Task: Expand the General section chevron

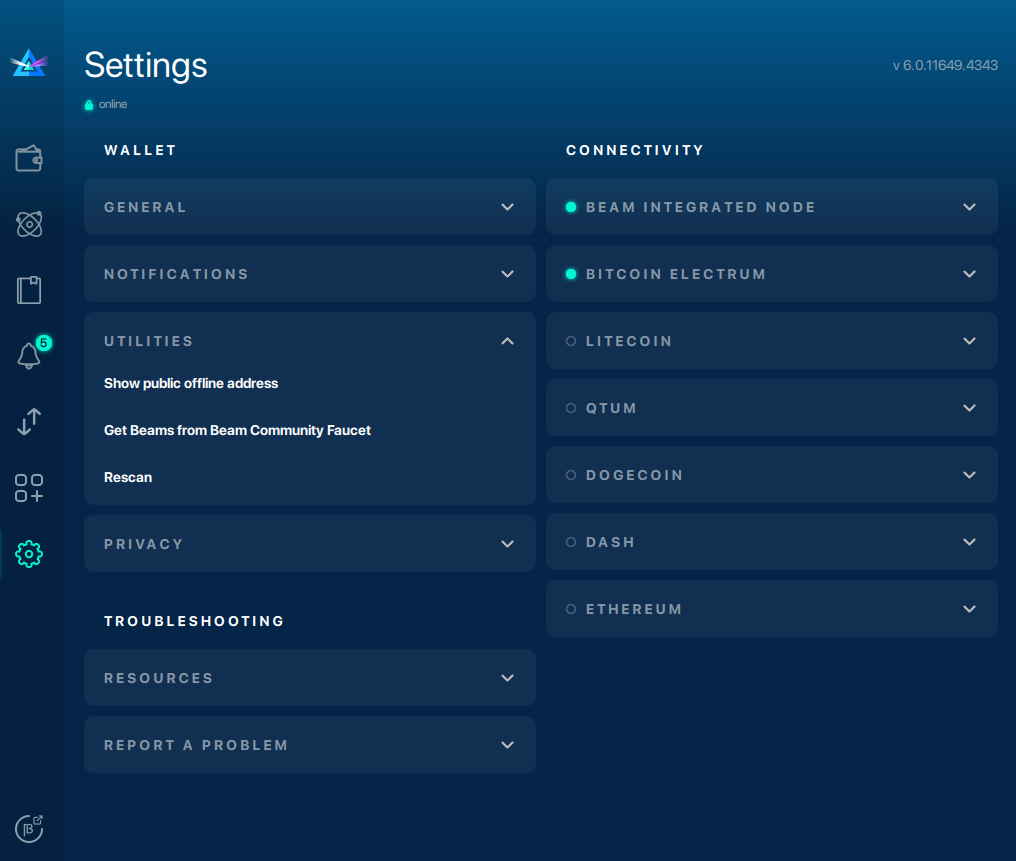Action: tap(507, 207)
